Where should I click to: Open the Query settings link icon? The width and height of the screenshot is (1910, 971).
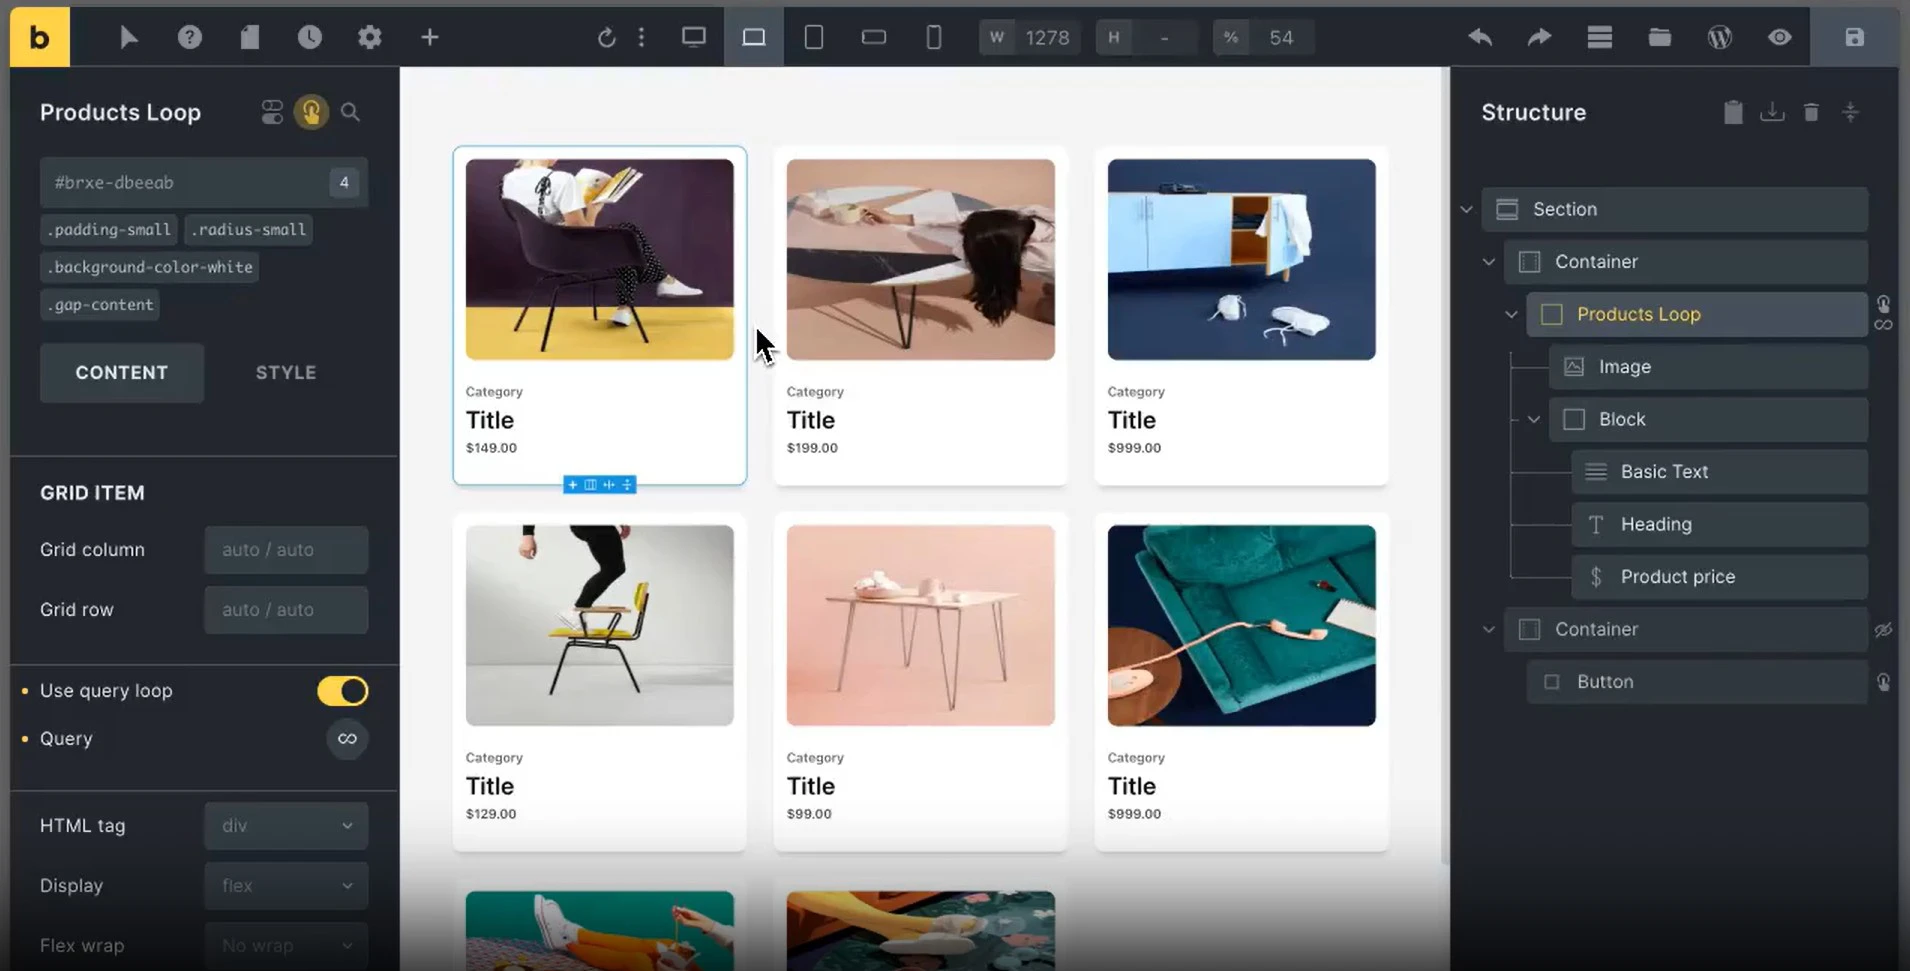(347, 739)
